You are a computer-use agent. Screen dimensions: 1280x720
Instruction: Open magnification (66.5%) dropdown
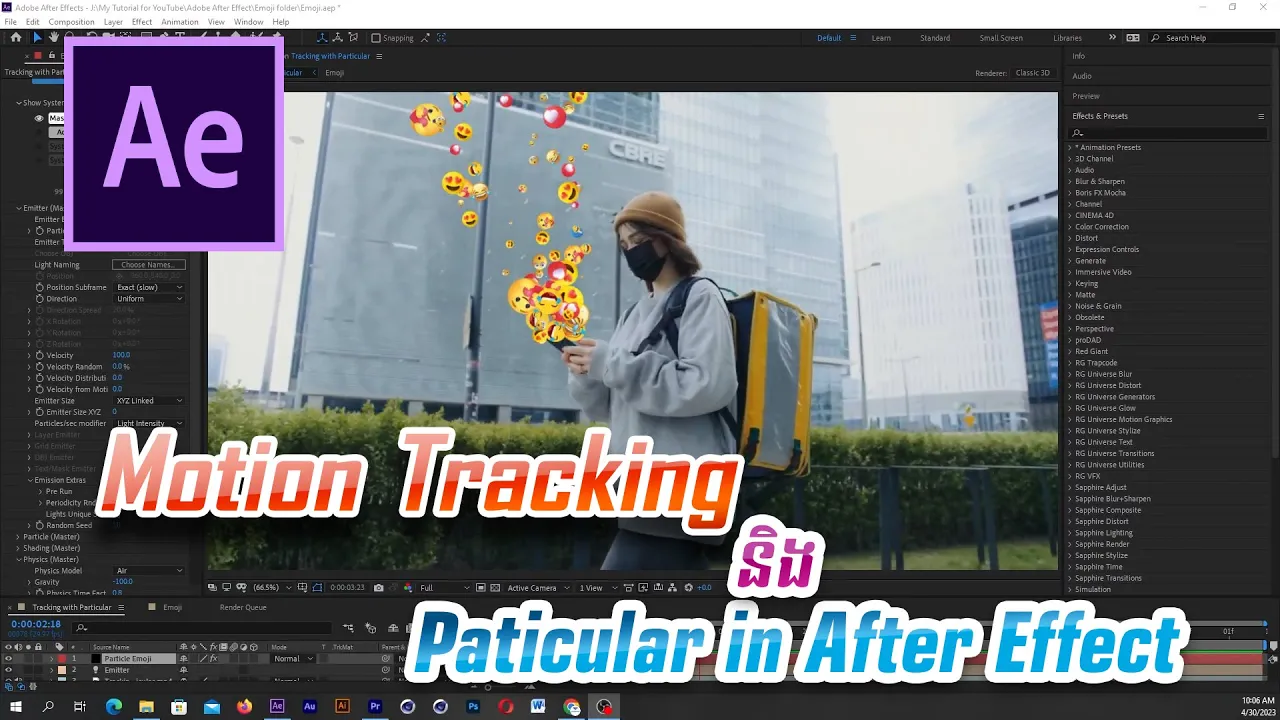coord(272,588)
